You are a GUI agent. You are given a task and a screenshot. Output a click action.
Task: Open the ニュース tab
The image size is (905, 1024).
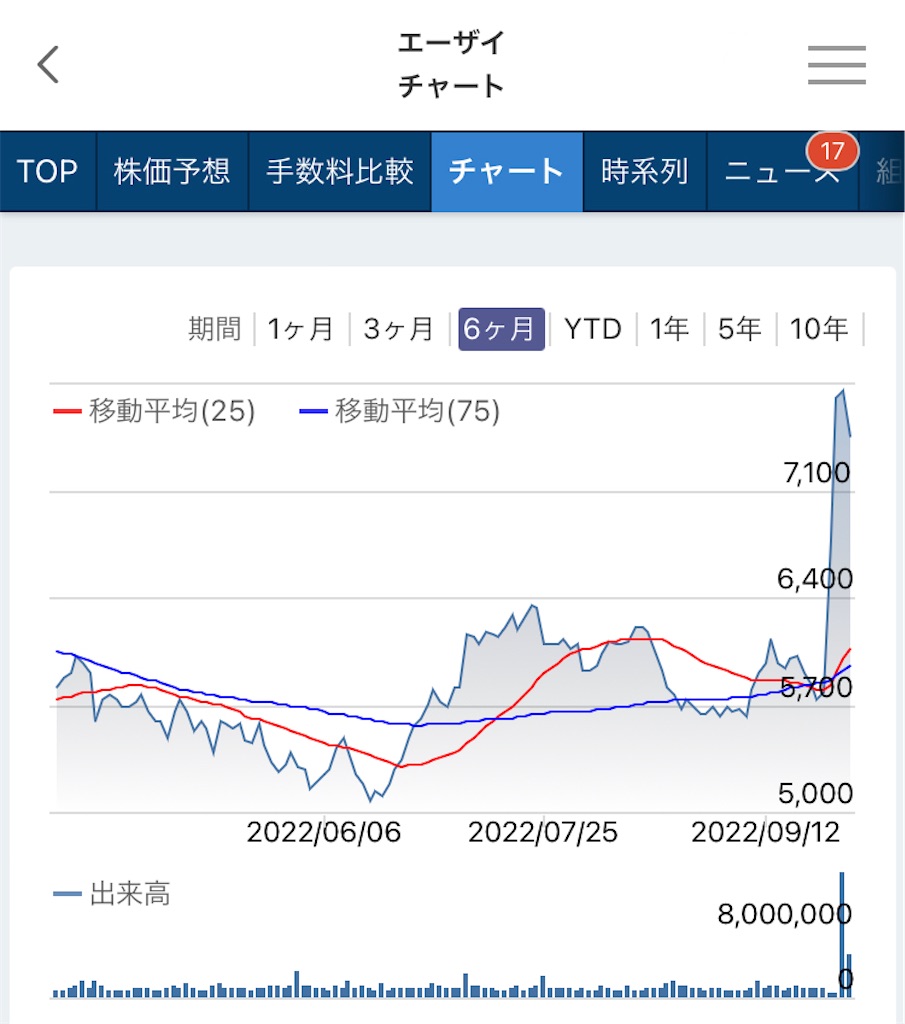coord(782,172)
